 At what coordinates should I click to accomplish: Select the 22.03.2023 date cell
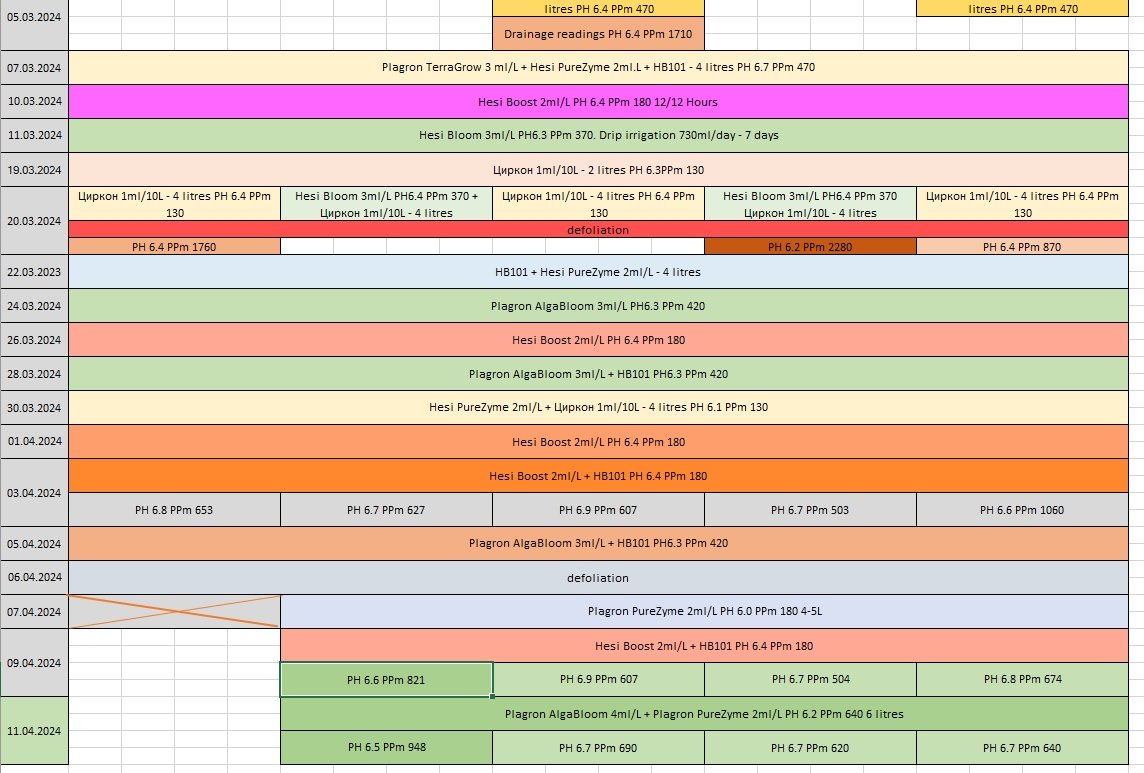click(x=34, y=272)
